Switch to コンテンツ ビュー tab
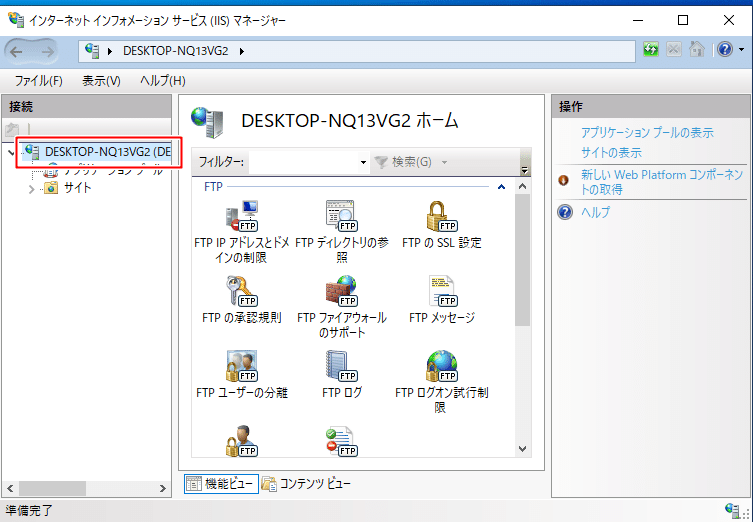Viewport: 753px width, 522px height. tap(306, 484)
